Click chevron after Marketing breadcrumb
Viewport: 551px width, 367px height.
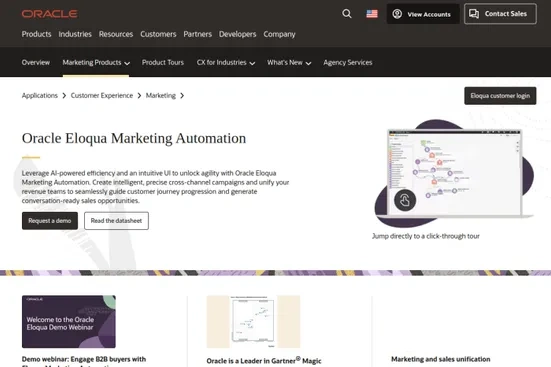[x=182, y=96]
